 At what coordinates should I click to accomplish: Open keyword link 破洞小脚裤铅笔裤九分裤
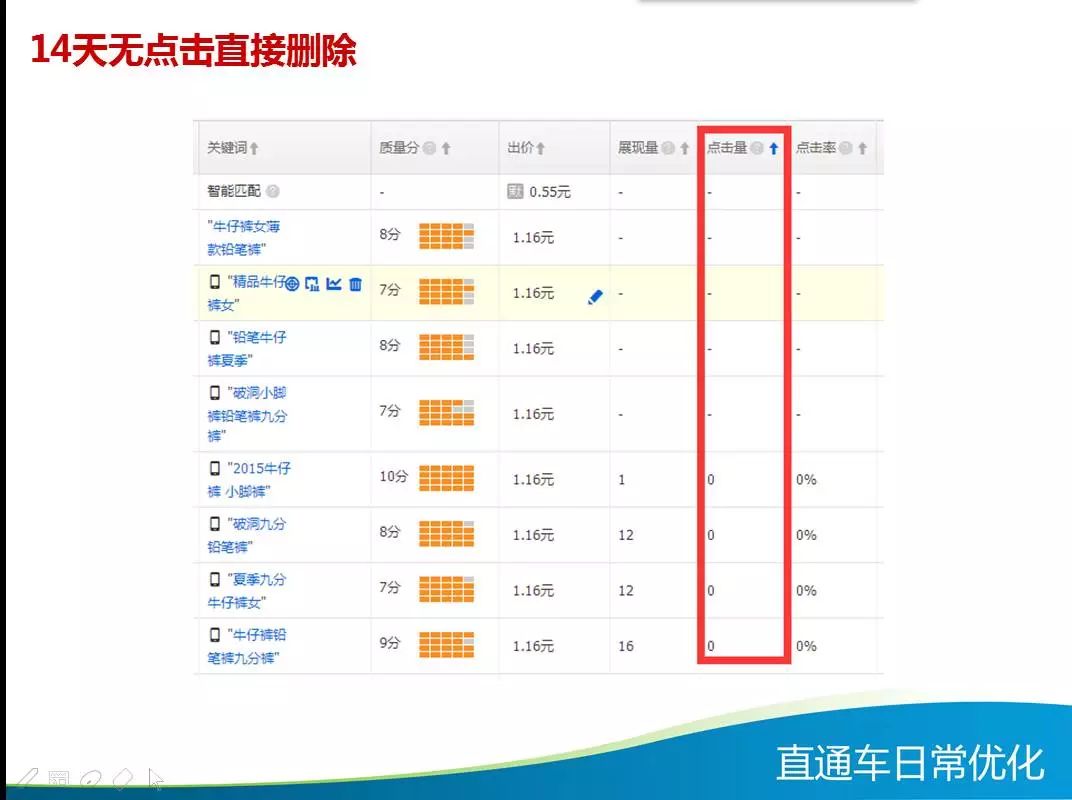coord(247,414)
